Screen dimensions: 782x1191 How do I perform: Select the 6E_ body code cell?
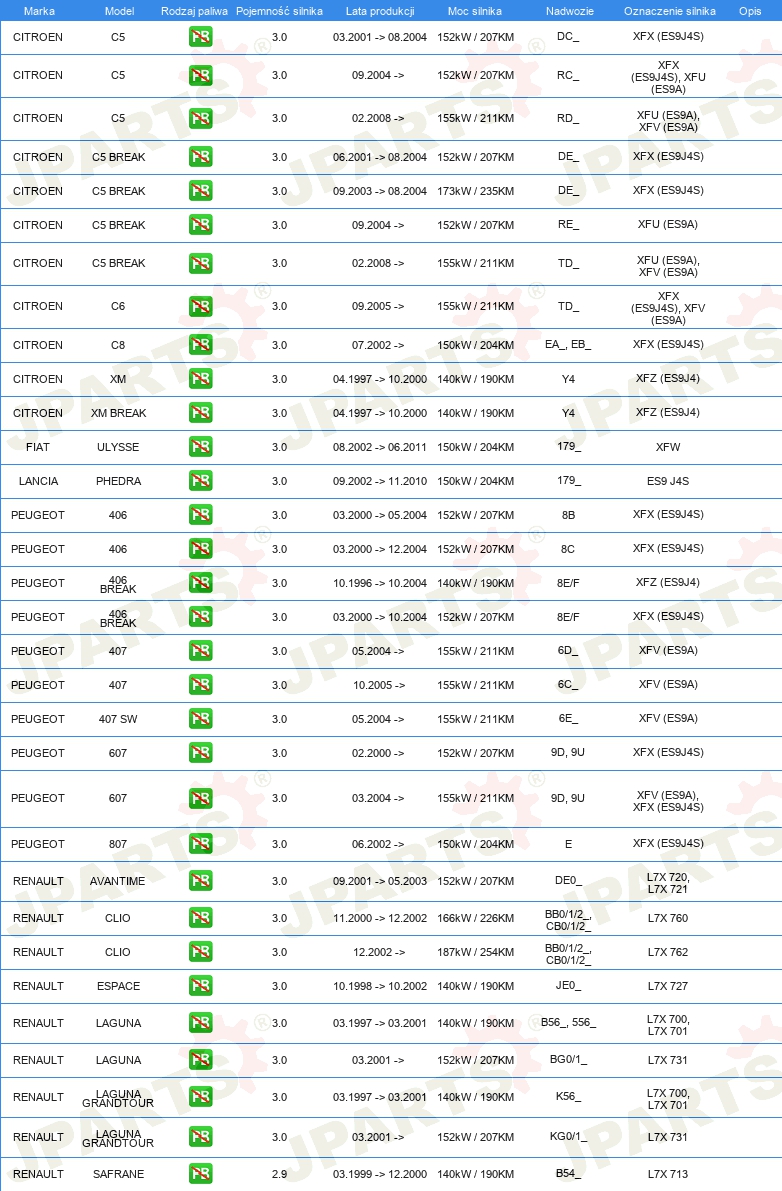(568, 718)
